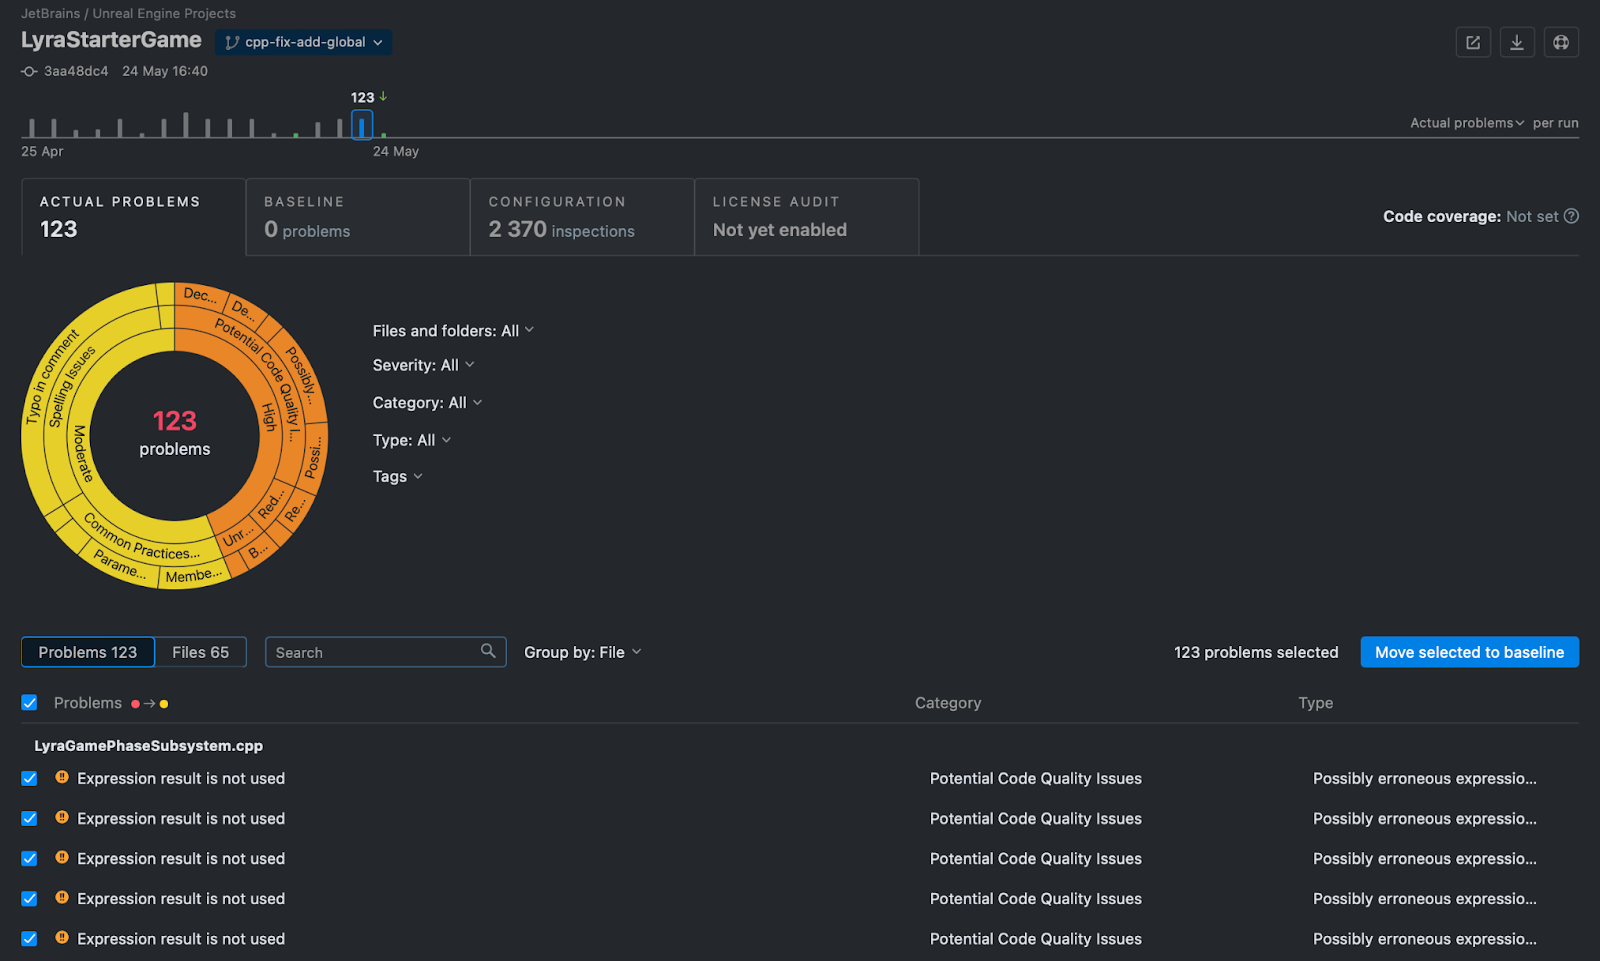The height and width of the screenshot is (961, 1600).
Task: Uncheck the second Expression result is not used row
Action: [30, 818]
